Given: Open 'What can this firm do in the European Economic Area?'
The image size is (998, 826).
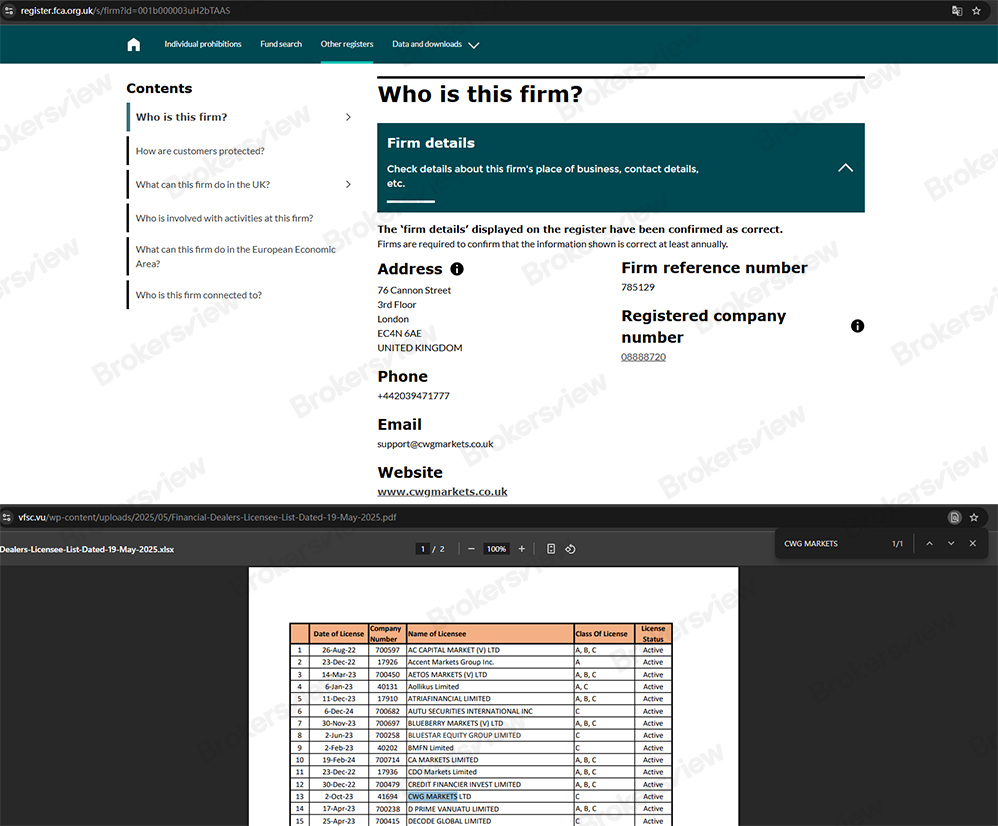Looking at the screenshot, I should click(235, 256).
